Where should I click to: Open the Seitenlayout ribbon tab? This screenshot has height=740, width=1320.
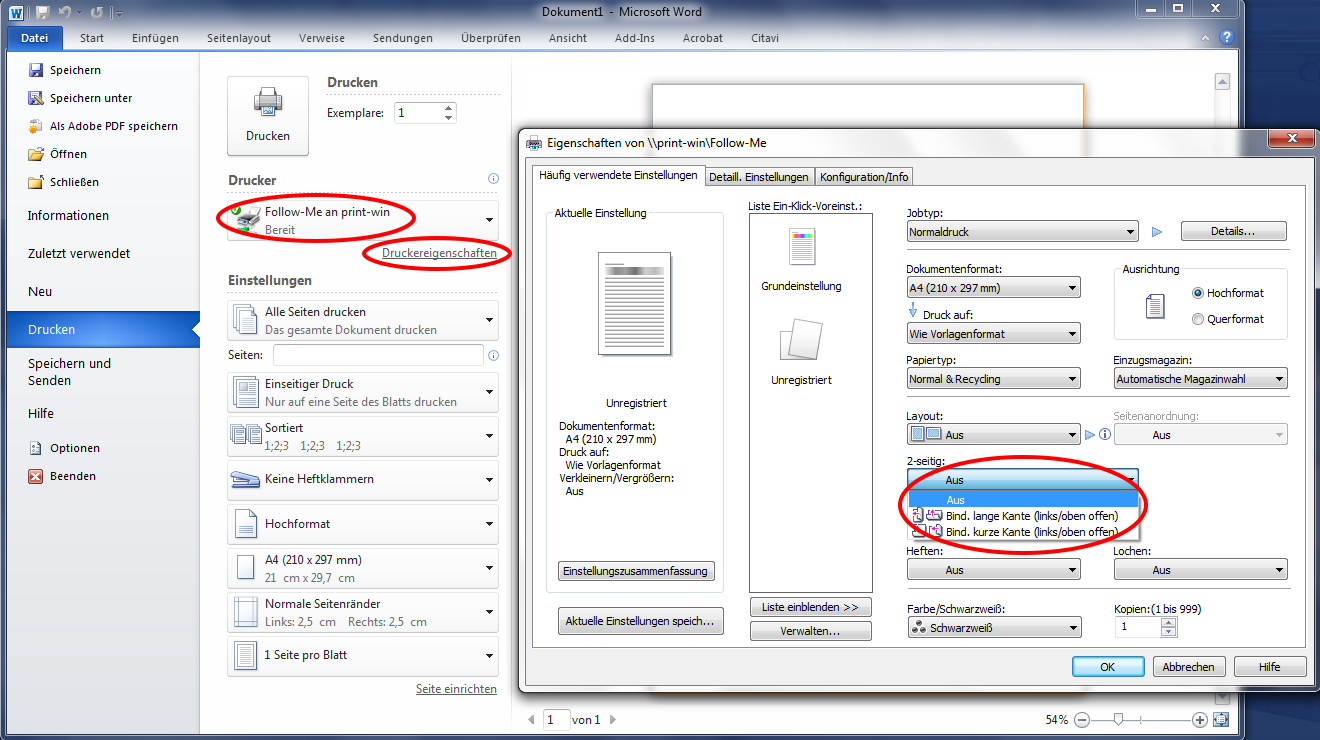tap(239, 38)
